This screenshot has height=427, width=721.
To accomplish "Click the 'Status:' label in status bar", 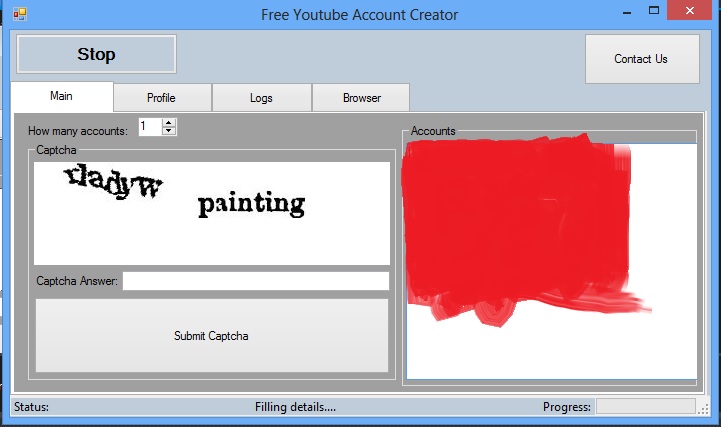I will 31,407.
